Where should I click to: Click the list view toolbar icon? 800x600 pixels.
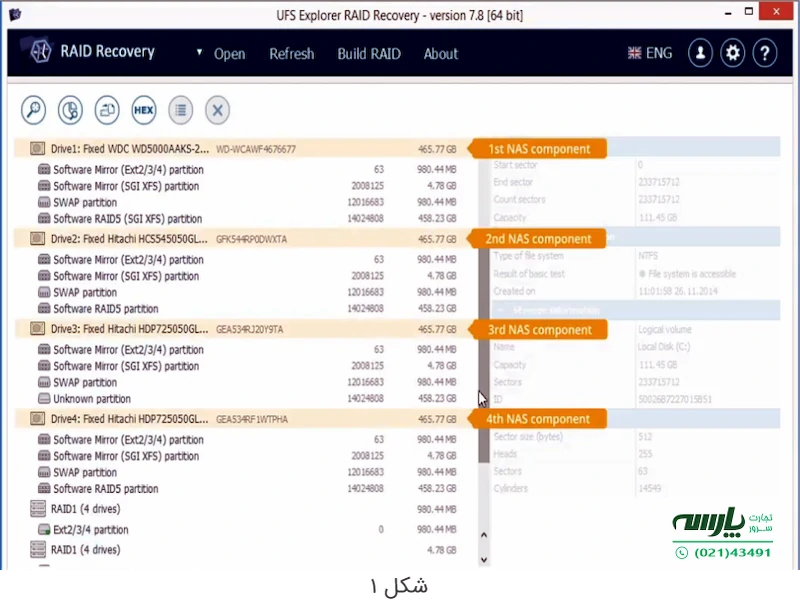(x=181, y=110)
